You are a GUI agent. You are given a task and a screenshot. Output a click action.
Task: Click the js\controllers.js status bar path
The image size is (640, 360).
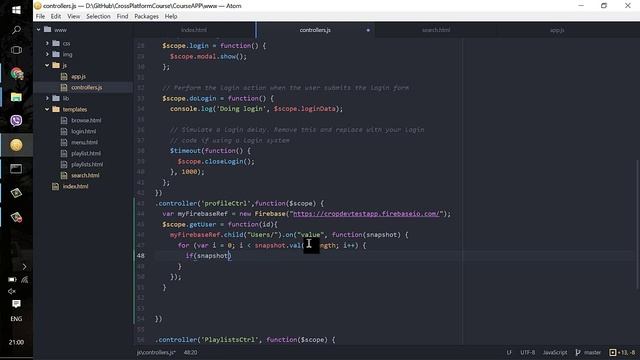coord(156,352)
